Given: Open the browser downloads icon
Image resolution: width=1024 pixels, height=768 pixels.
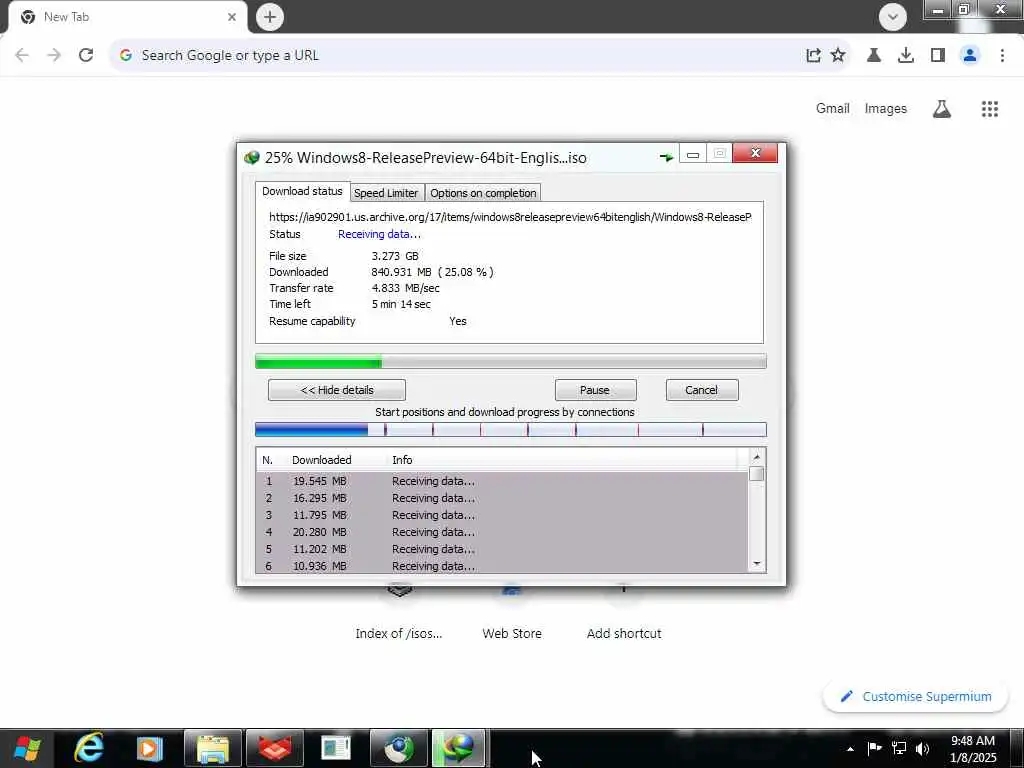Looking at the screenshot, I should click(x=906, y=56).
